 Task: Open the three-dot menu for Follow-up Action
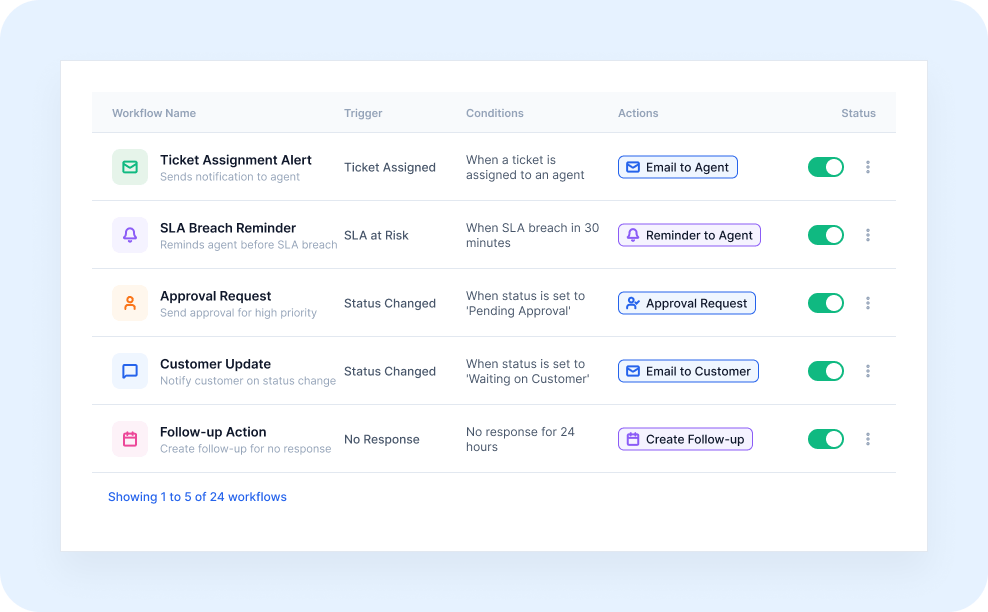pos(868,439)
